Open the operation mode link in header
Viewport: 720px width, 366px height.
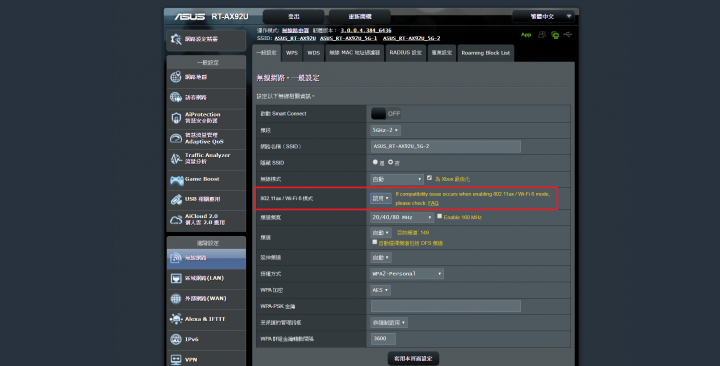(x=295, y=30)
